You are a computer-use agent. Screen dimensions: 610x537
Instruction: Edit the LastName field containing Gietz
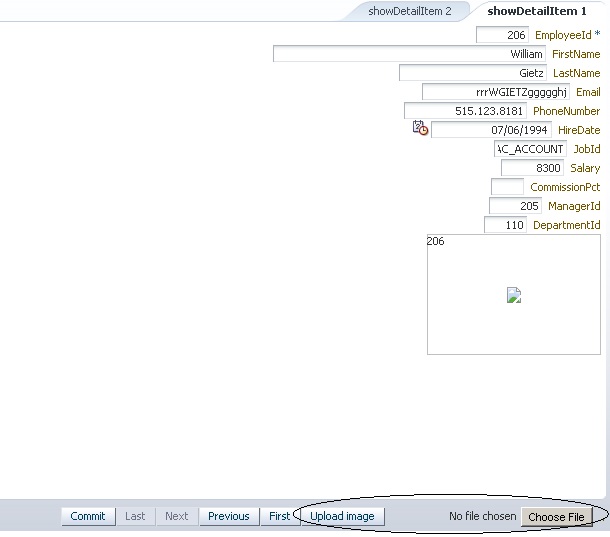click(473, 73)
